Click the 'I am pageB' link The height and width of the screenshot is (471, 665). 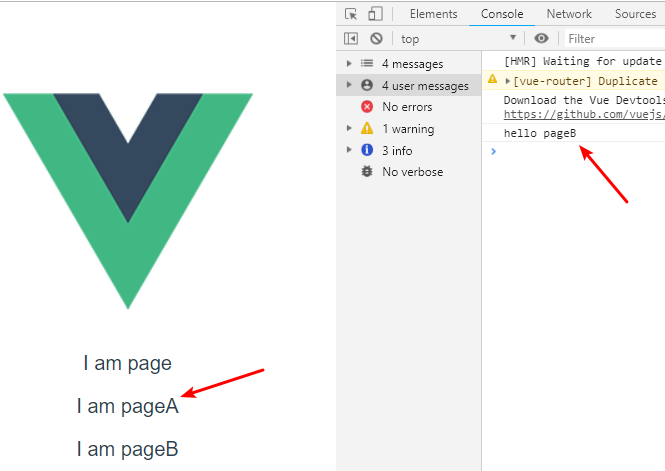pos(128,449)
